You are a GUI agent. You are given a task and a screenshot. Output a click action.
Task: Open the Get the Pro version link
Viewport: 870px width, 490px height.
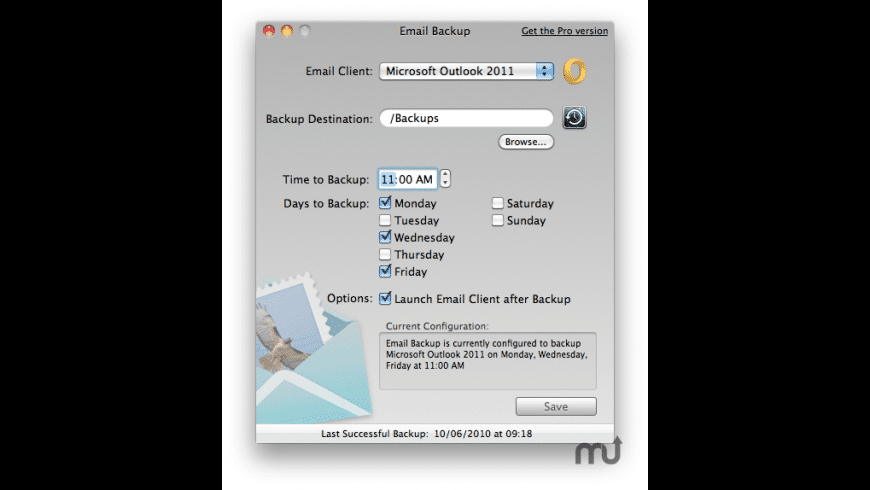tap(564, 31)
